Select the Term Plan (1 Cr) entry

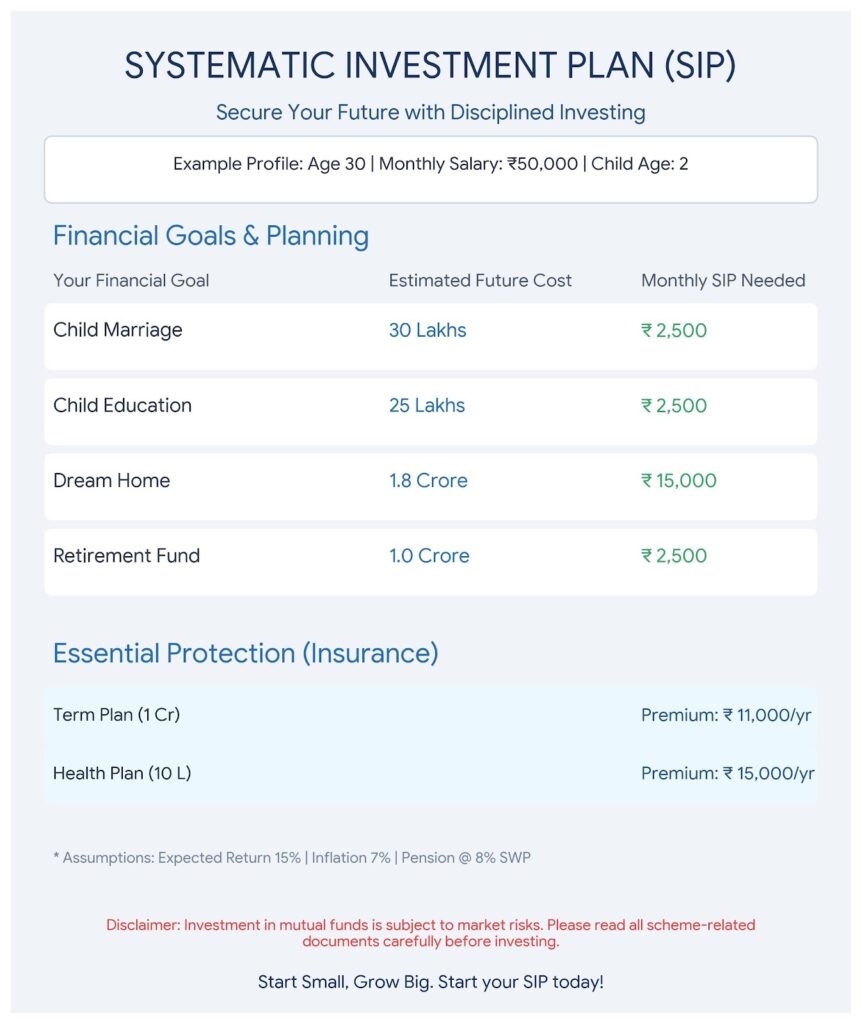(x=430, y=715)
